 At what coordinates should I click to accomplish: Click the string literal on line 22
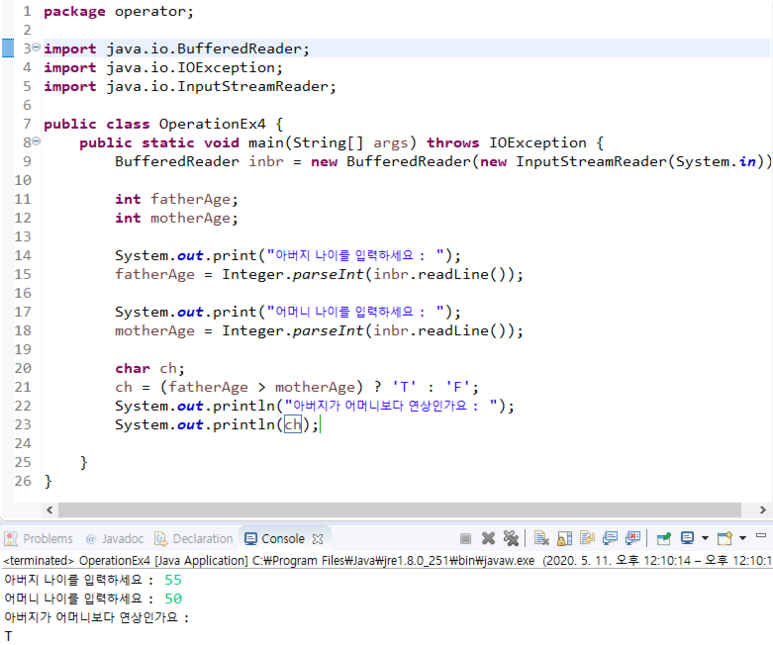391,406
